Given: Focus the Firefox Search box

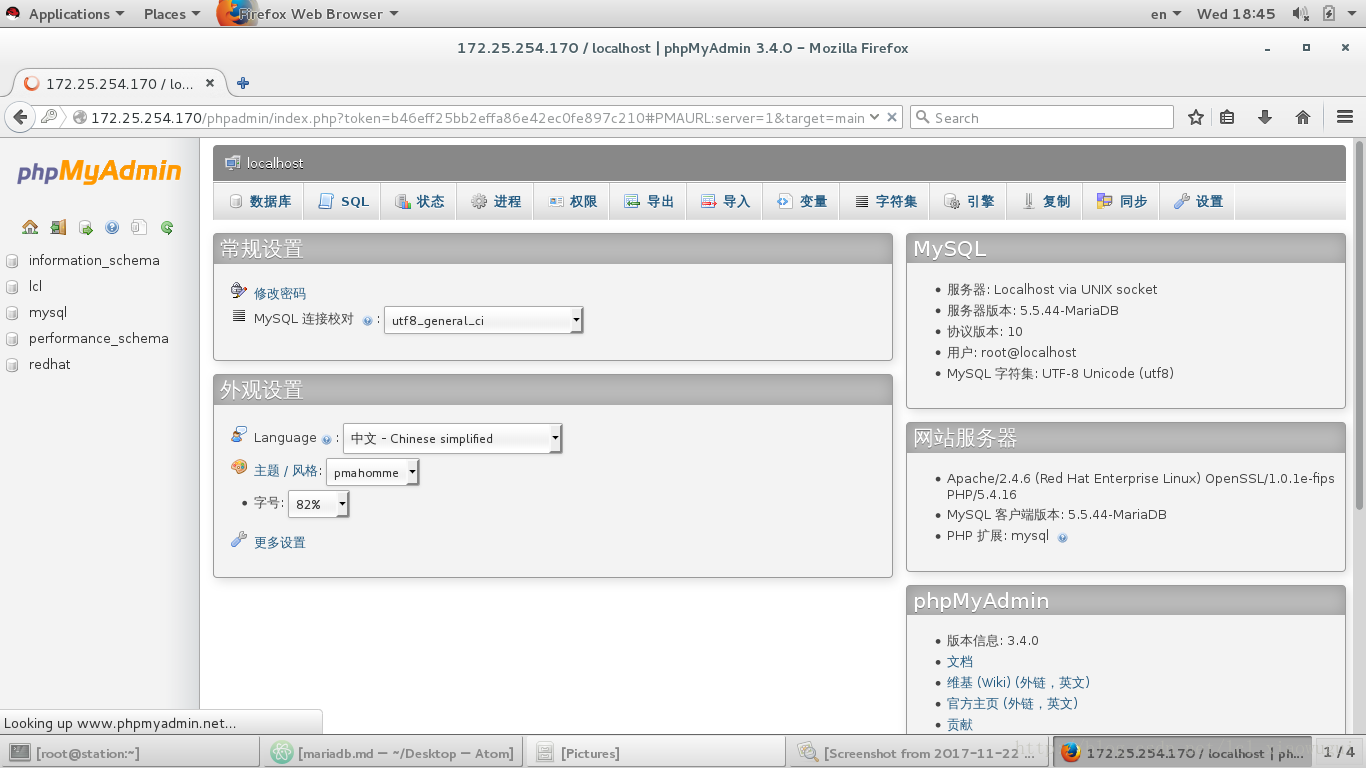Looking at the screenshot, I should 1041,117.
